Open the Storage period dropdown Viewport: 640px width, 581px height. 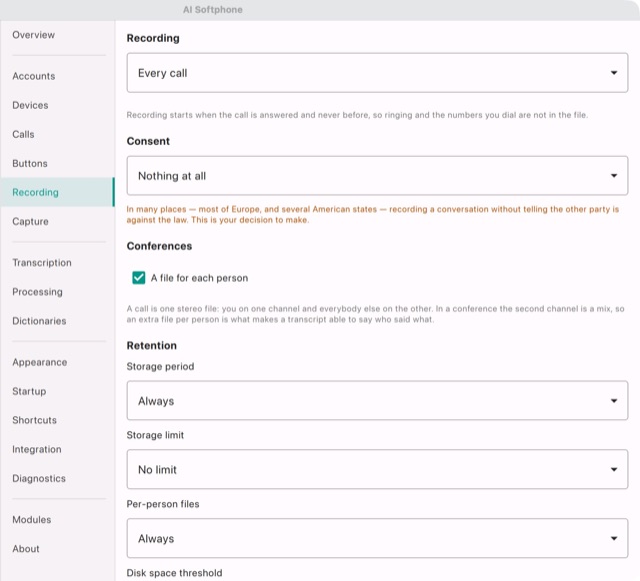coord(377,401)
